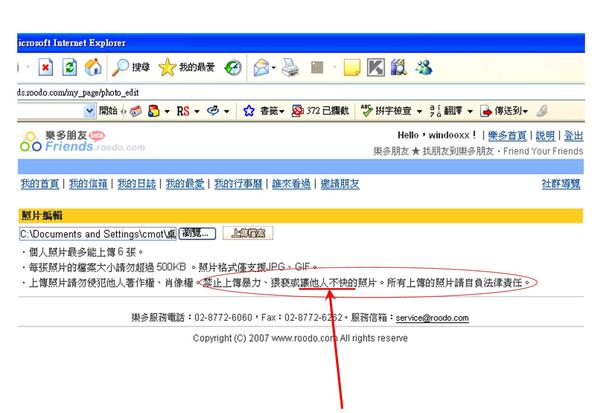
Task: Open the 邀請朋友 link
Action: click(340, 184)
